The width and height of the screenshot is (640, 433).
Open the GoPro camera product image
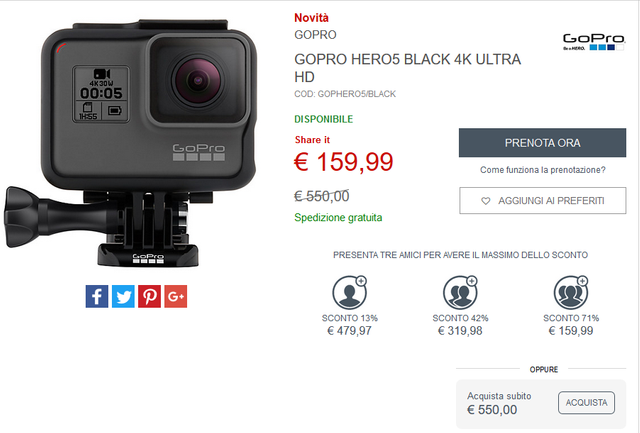(131, 142)
